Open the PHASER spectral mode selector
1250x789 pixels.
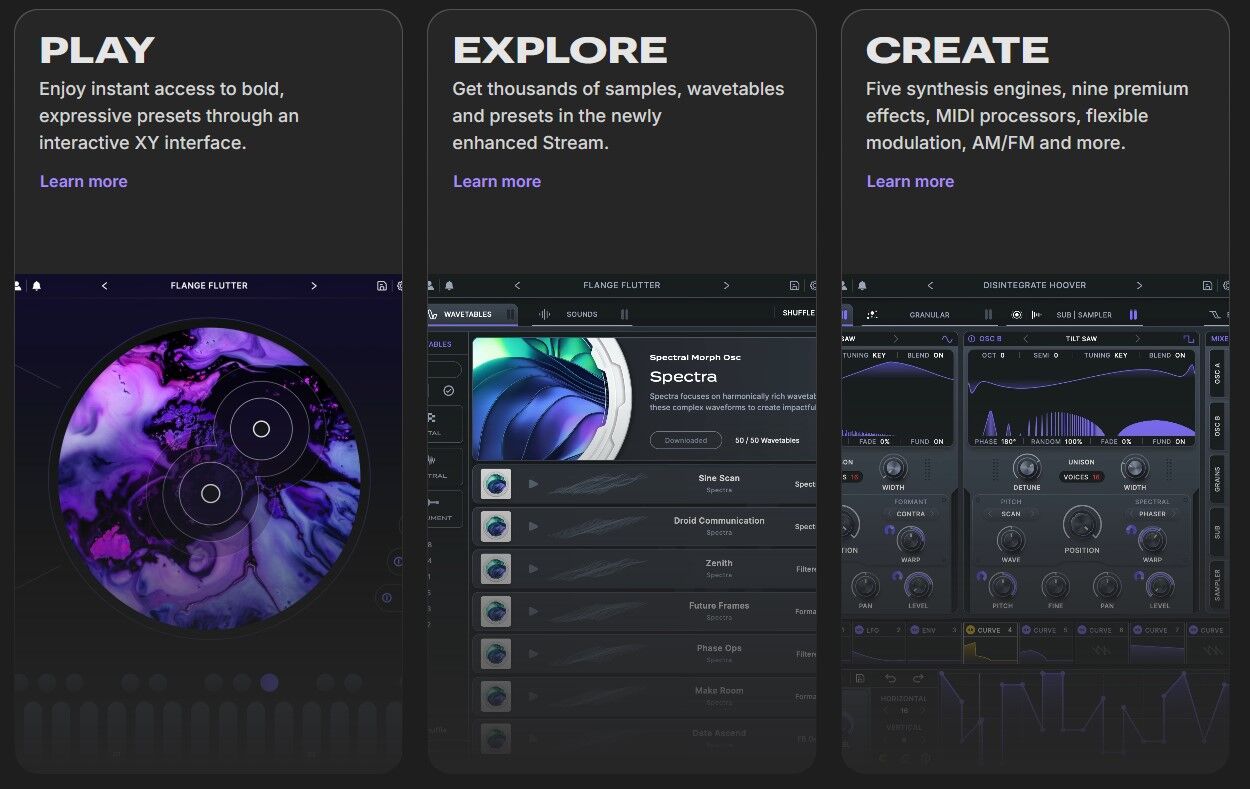(x=1152, y=514)
